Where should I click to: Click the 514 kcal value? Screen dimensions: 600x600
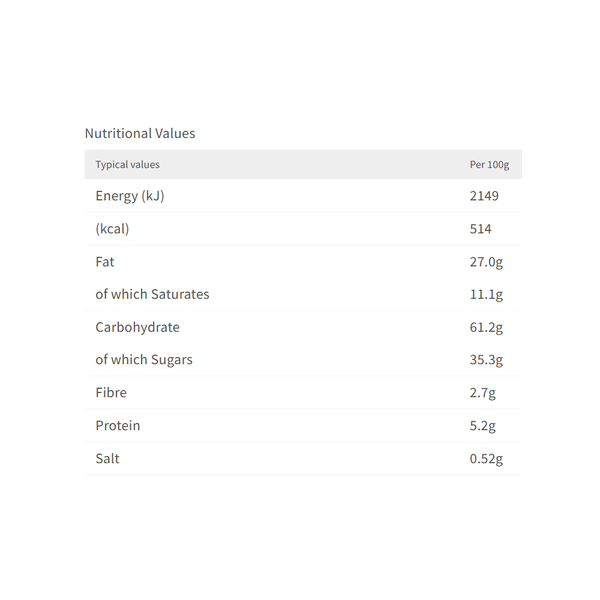coord(481,229)
